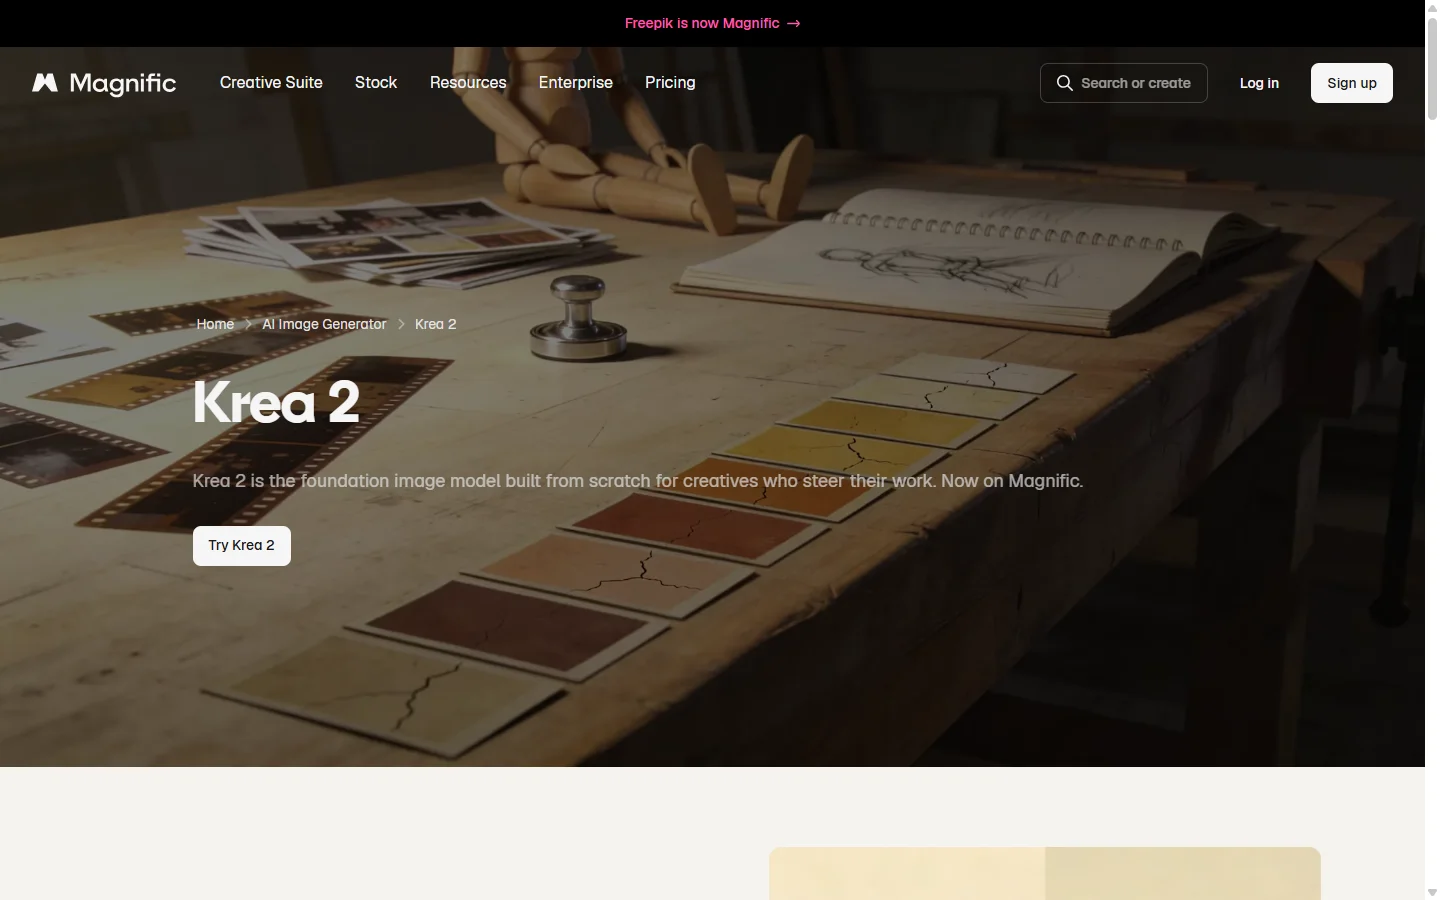This screenshot has height=900, width=1440.
Task: Click the Magnific logo icon
Action: [x=45, y=83]
